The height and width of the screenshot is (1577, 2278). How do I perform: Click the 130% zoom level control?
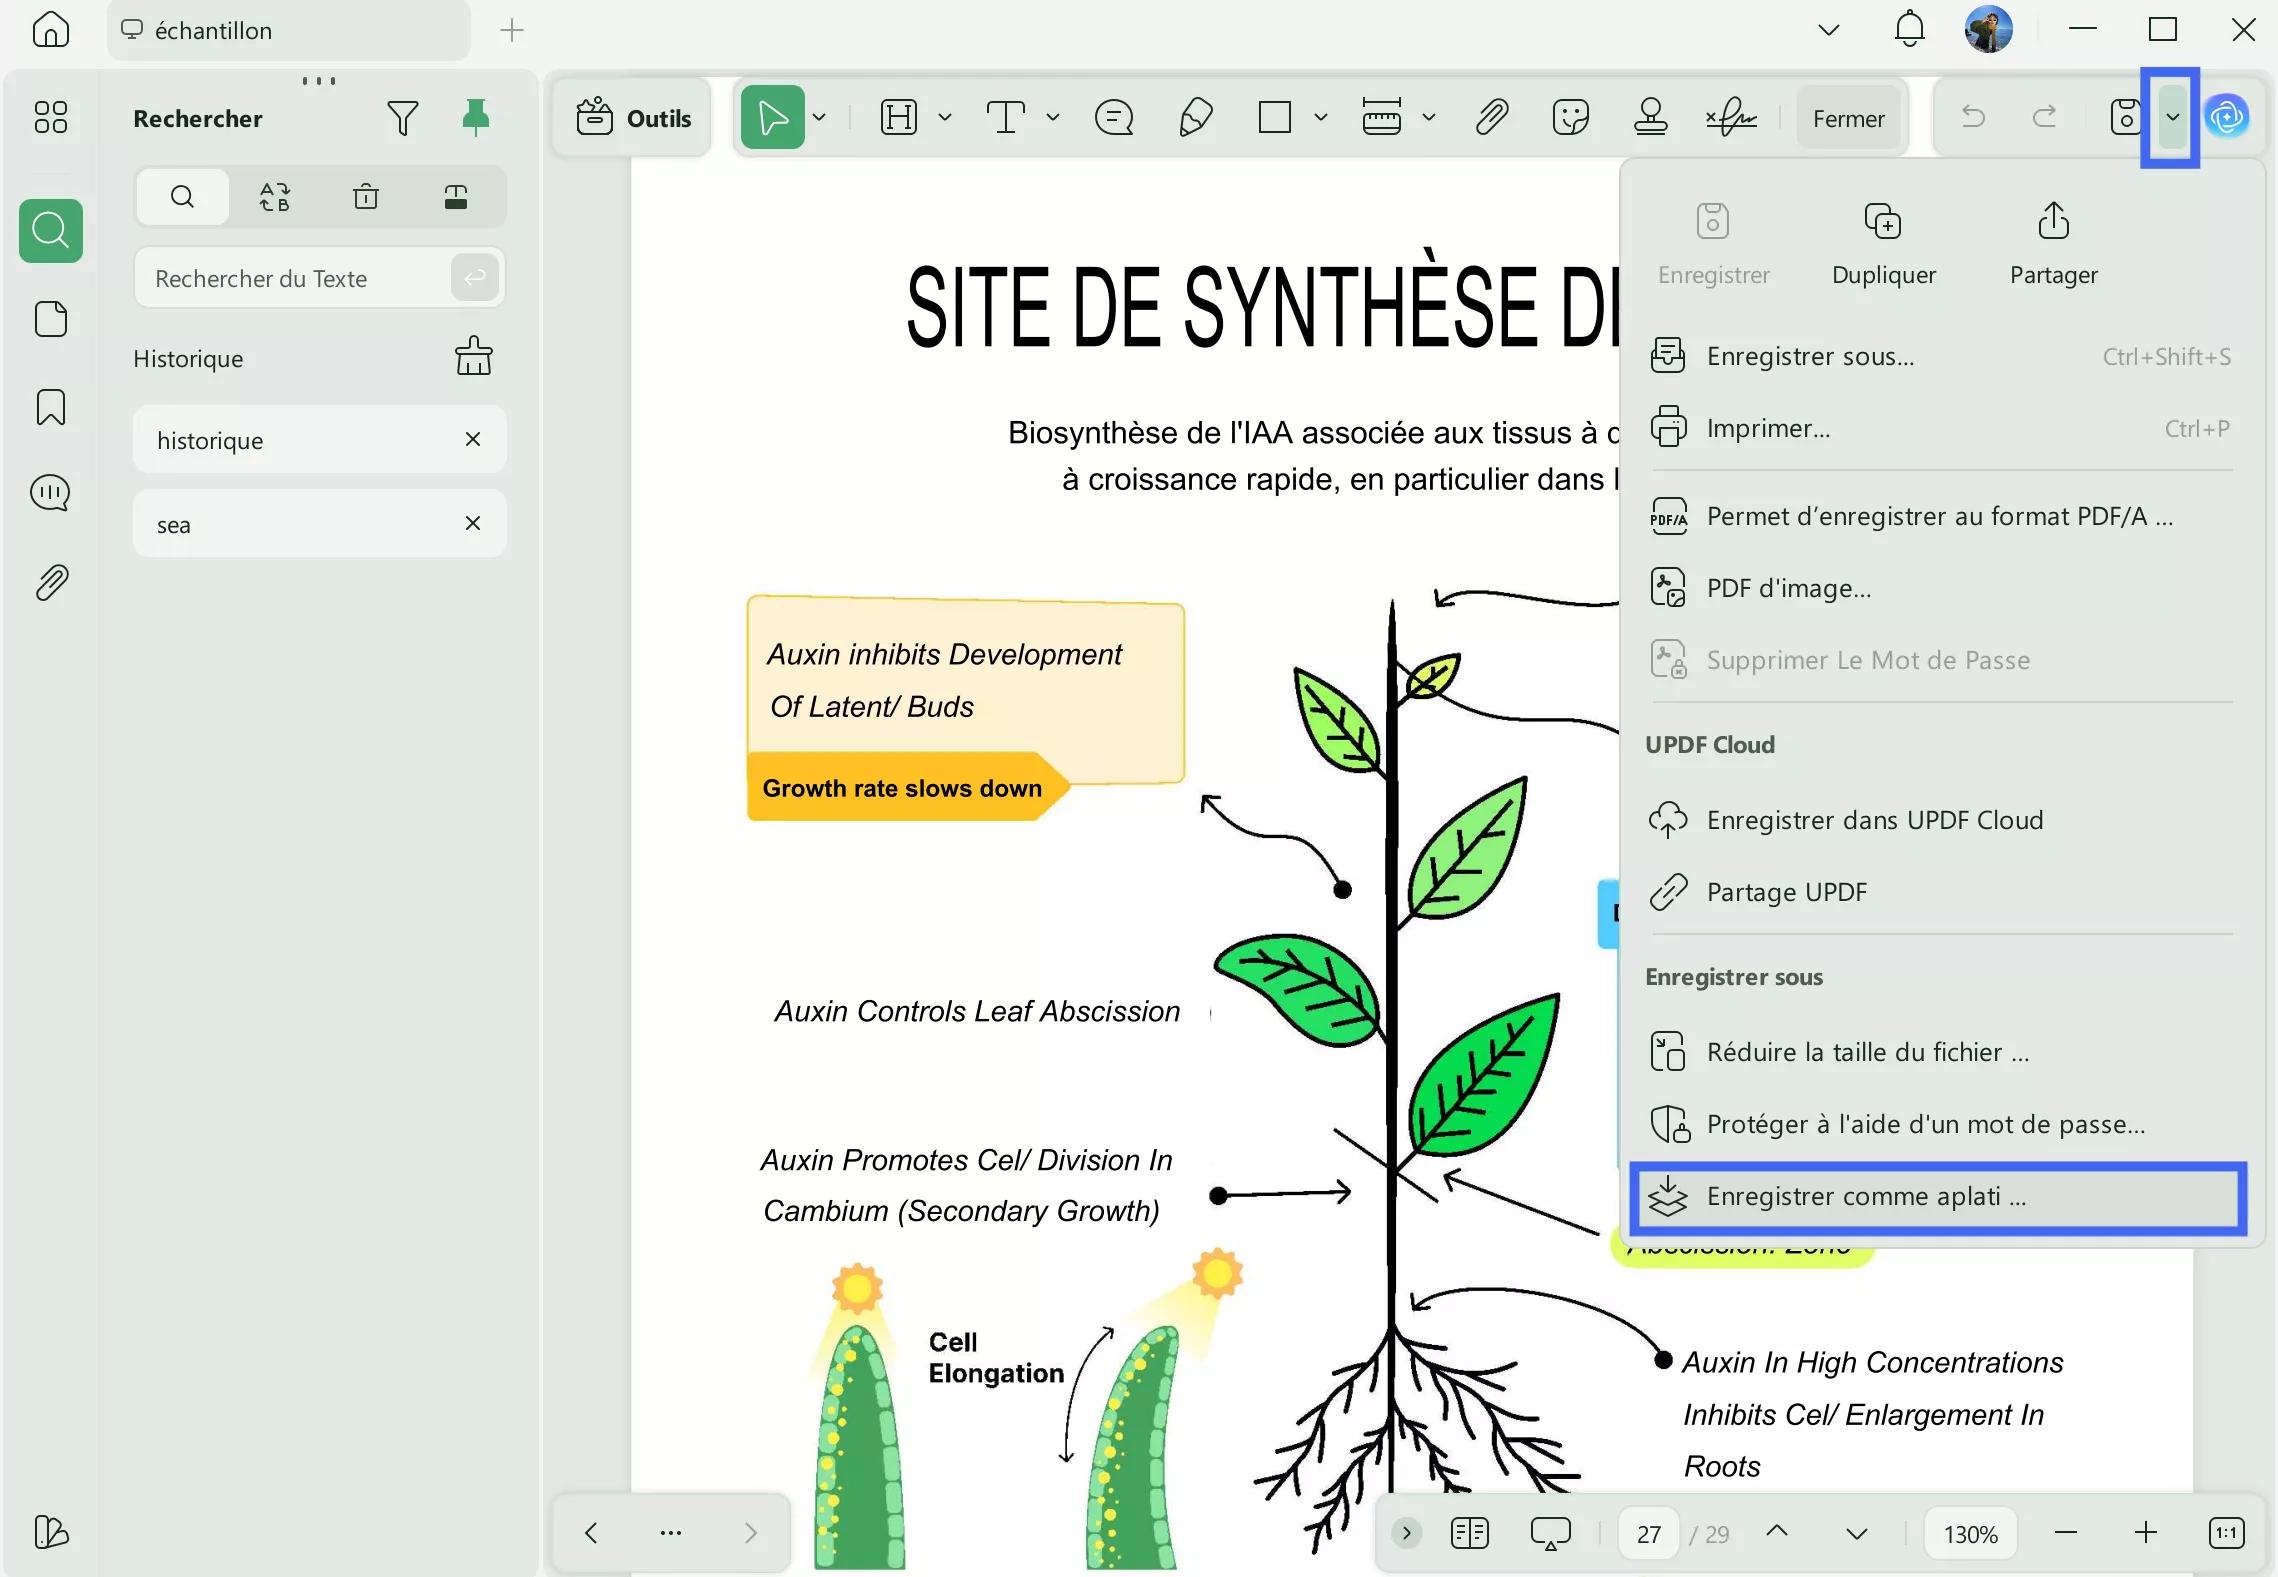[1970, 1533]
